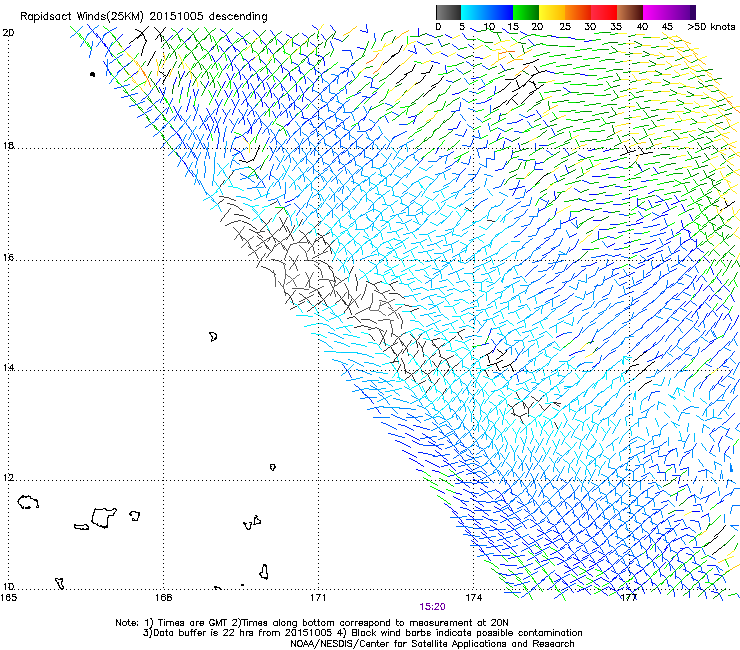Click latitude label '20' on the left axis
This screenshot has height=650, width=740.
pyautogui.click(x=8, y=33)
